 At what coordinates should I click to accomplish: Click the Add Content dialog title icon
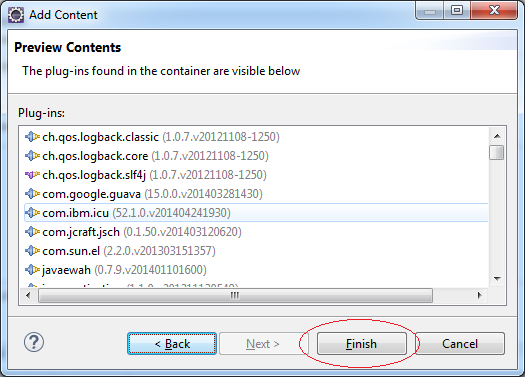(16, 15)
